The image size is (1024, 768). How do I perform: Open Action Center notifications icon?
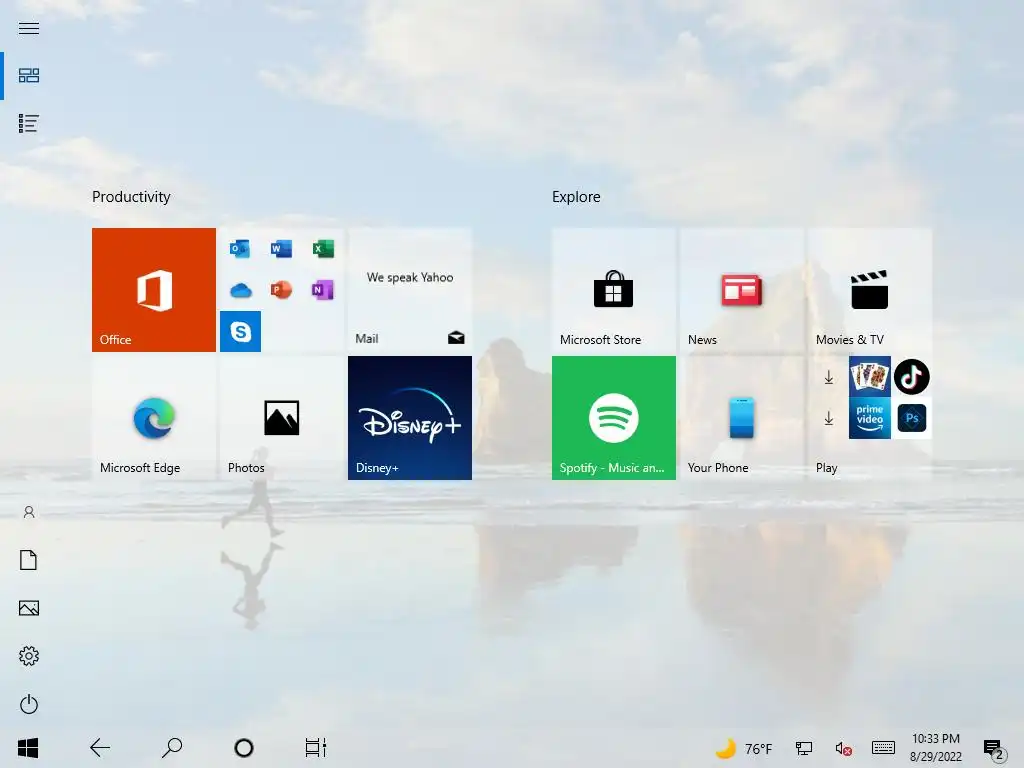tap(993, 748)
